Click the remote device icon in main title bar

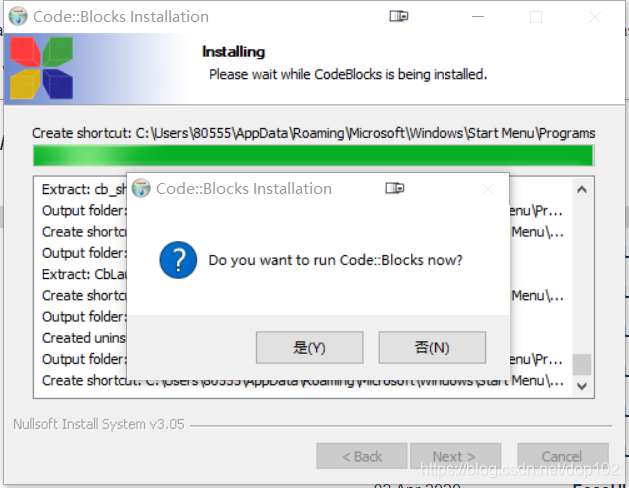399,16
